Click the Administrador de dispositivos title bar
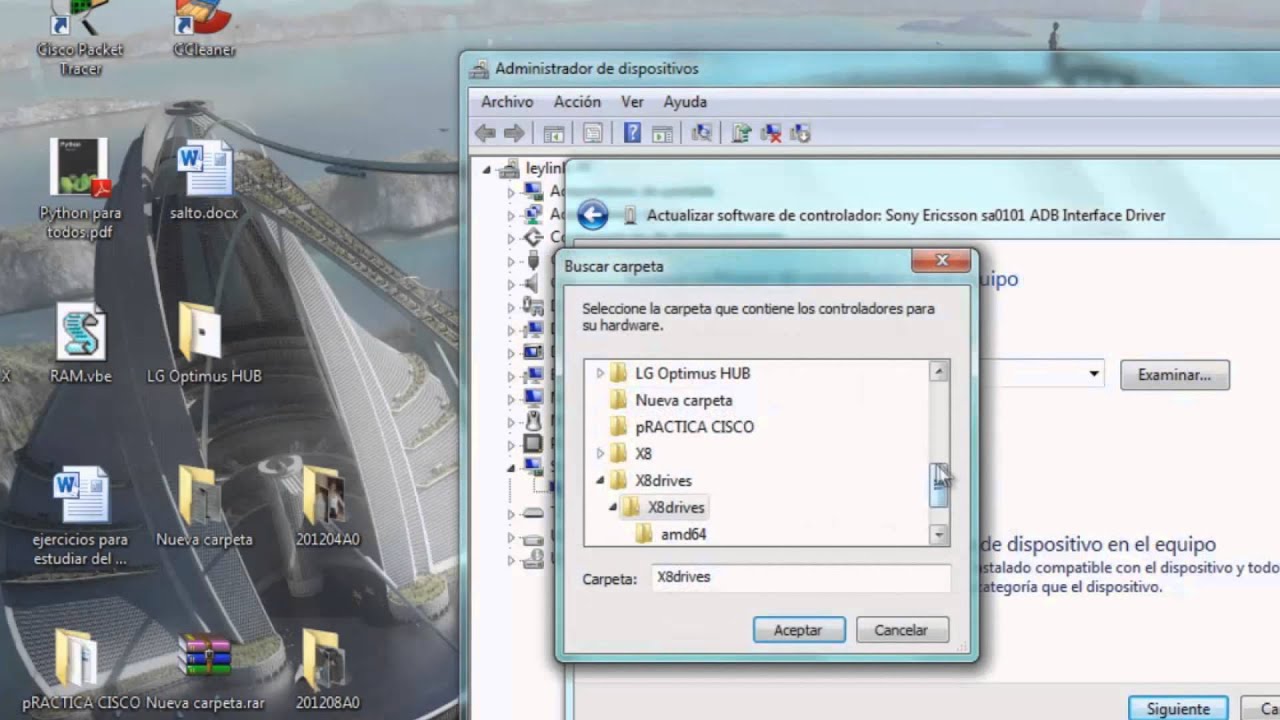The height and width of the screenshot is (720, 1280). tap(870, 69)
